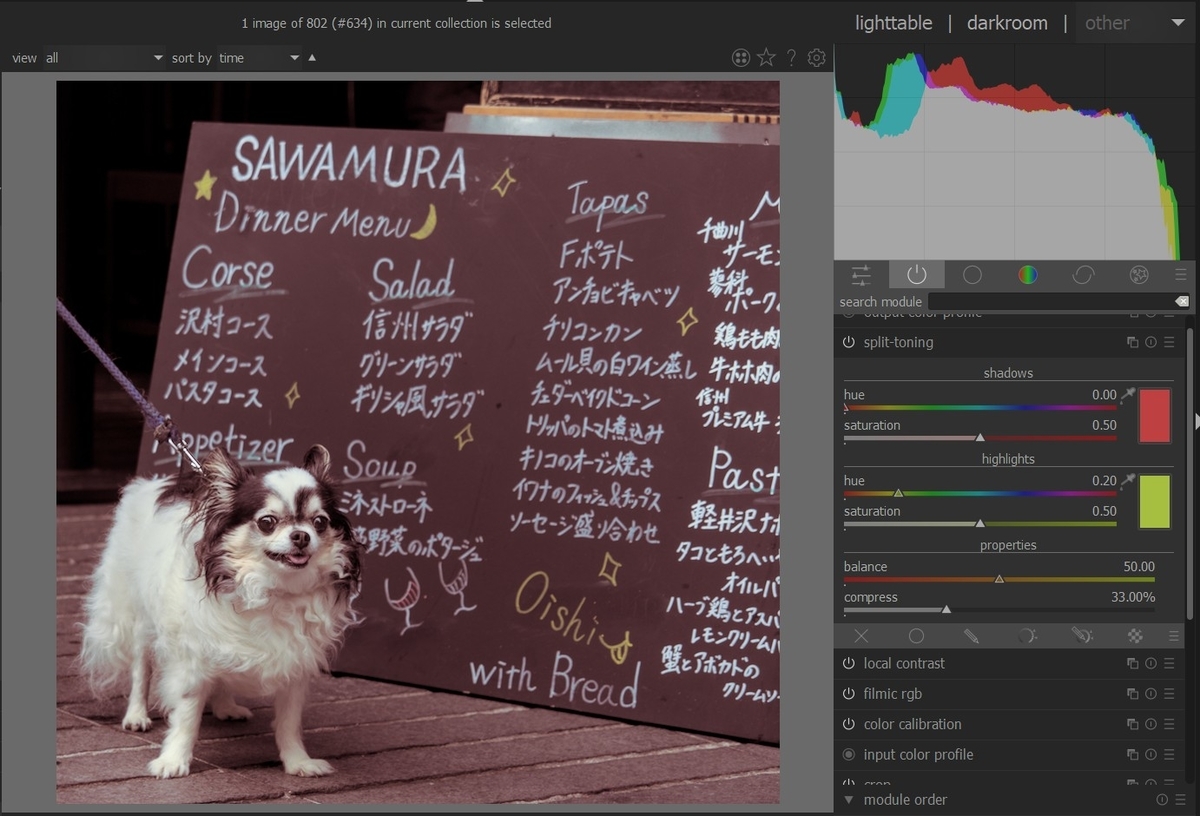Switch to lighttable view
This screenshot has height=816, width=1200.
(x=893, y=23)
